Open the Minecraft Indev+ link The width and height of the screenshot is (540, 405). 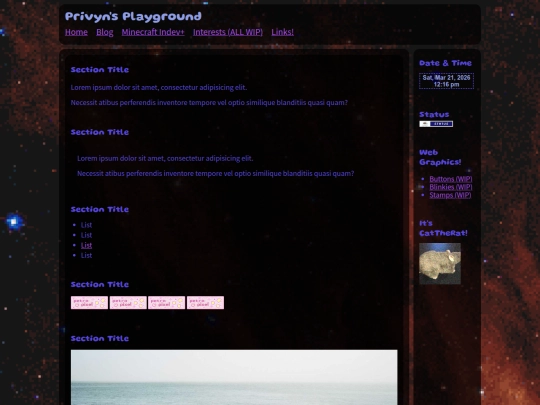tap(153, 32)
